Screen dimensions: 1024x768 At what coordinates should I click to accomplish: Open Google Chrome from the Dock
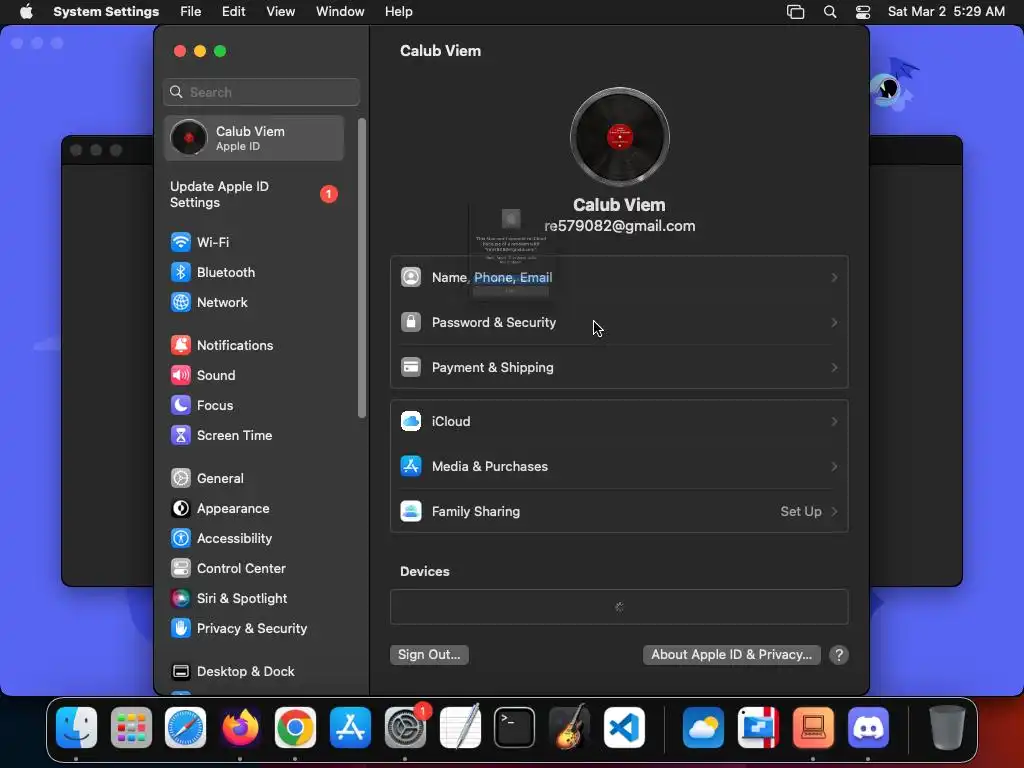(x=295, y=728)
